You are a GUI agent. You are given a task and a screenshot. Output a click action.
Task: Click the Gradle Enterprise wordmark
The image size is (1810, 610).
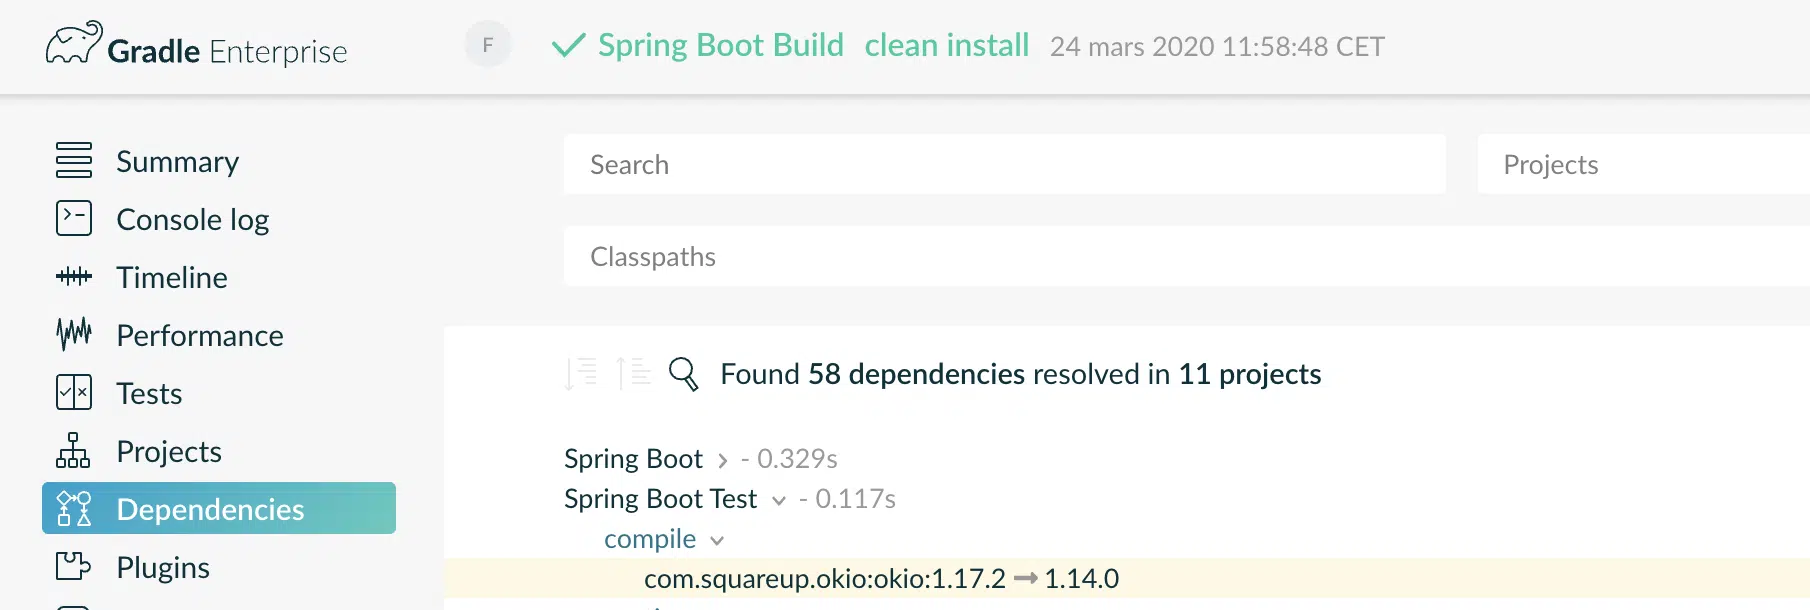click(x=227, y=51)
